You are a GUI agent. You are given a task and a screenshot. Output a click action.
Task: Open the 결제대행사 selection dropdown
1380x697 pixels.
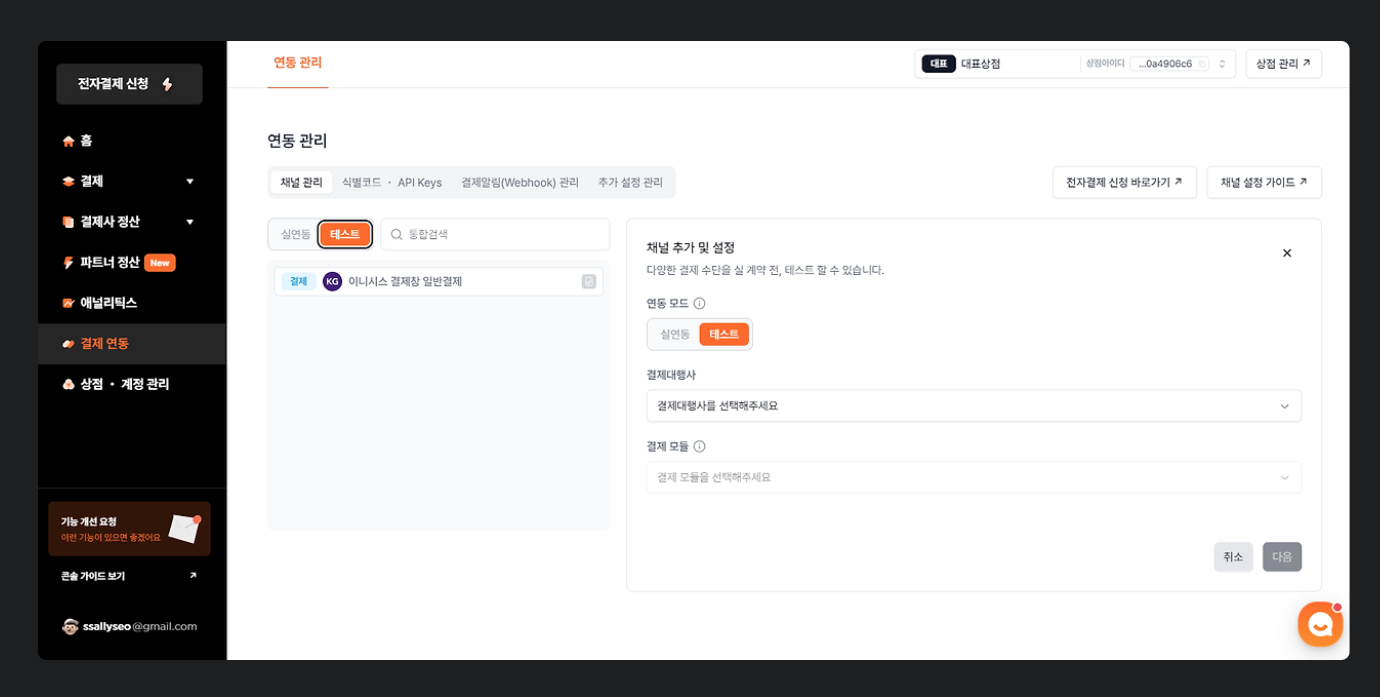pyautogui.click(x=974, y=406)
